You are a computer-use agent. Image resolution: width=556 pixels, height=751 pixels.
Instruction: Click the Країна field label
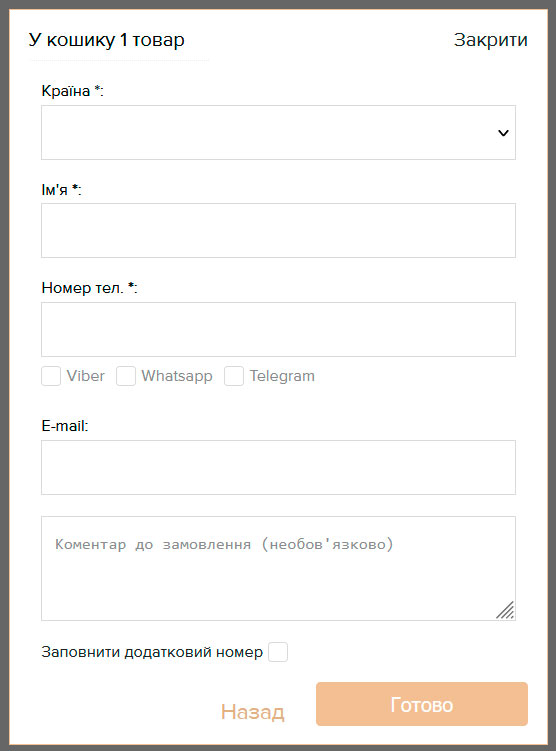point(72,91)
